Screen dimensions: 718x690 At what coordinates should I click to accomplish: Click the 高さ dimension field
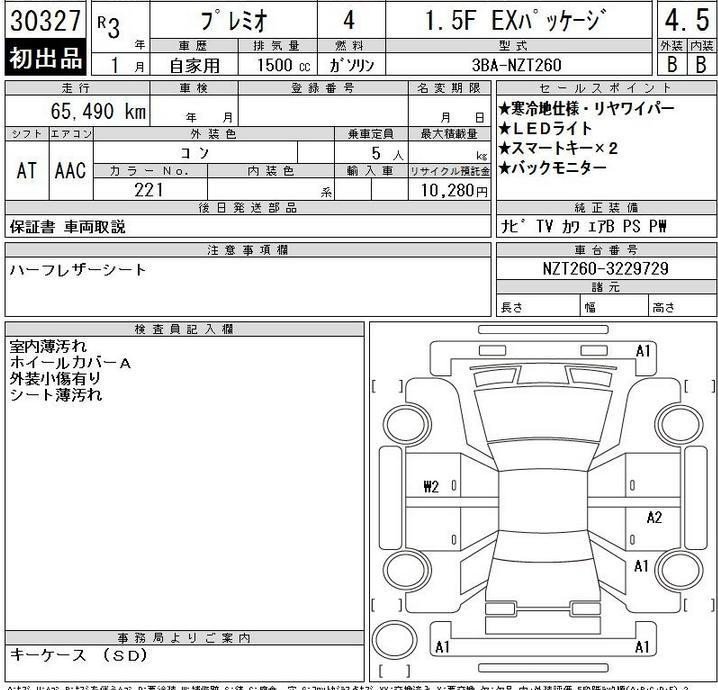coord(682,307)
